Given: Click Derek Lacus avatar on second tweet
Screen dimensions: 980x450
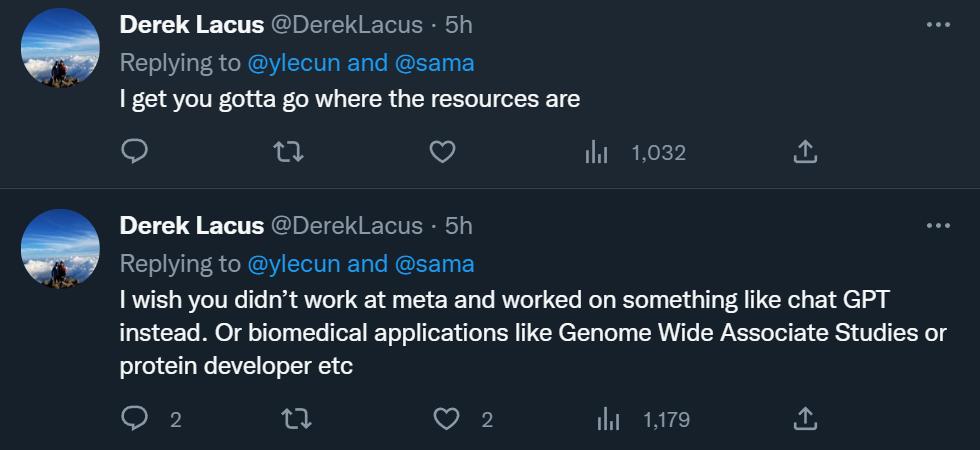Looking at the screenshot, I should (61, 248).
